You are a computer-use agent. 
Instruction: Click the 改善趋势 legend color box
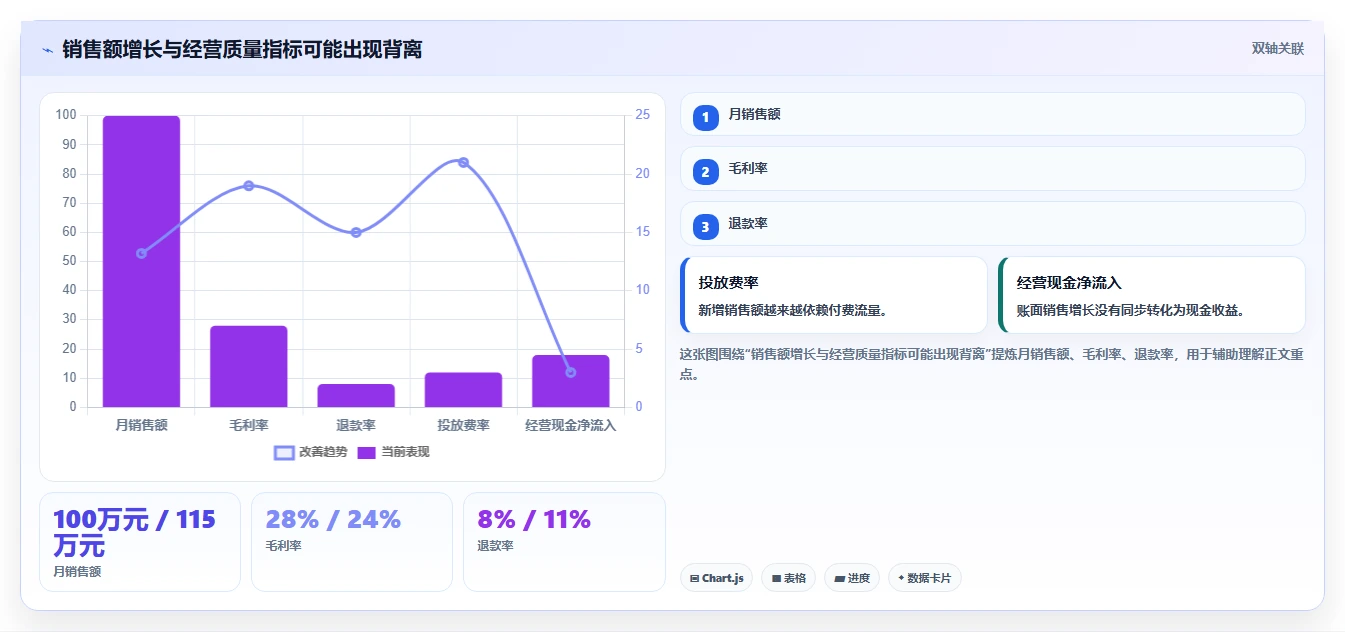284,453
